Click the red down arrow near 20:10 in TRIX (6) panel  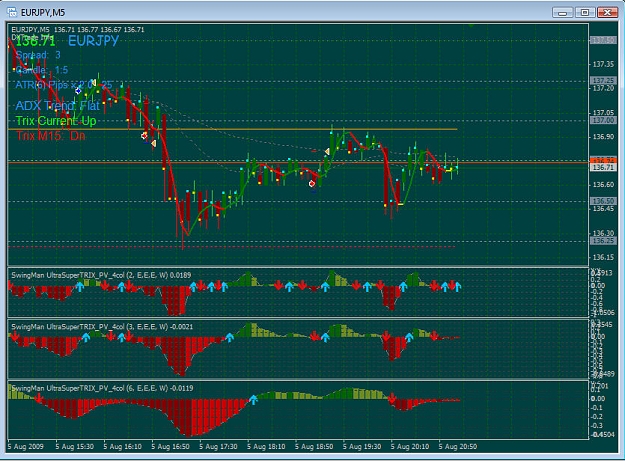pos(392,398)
